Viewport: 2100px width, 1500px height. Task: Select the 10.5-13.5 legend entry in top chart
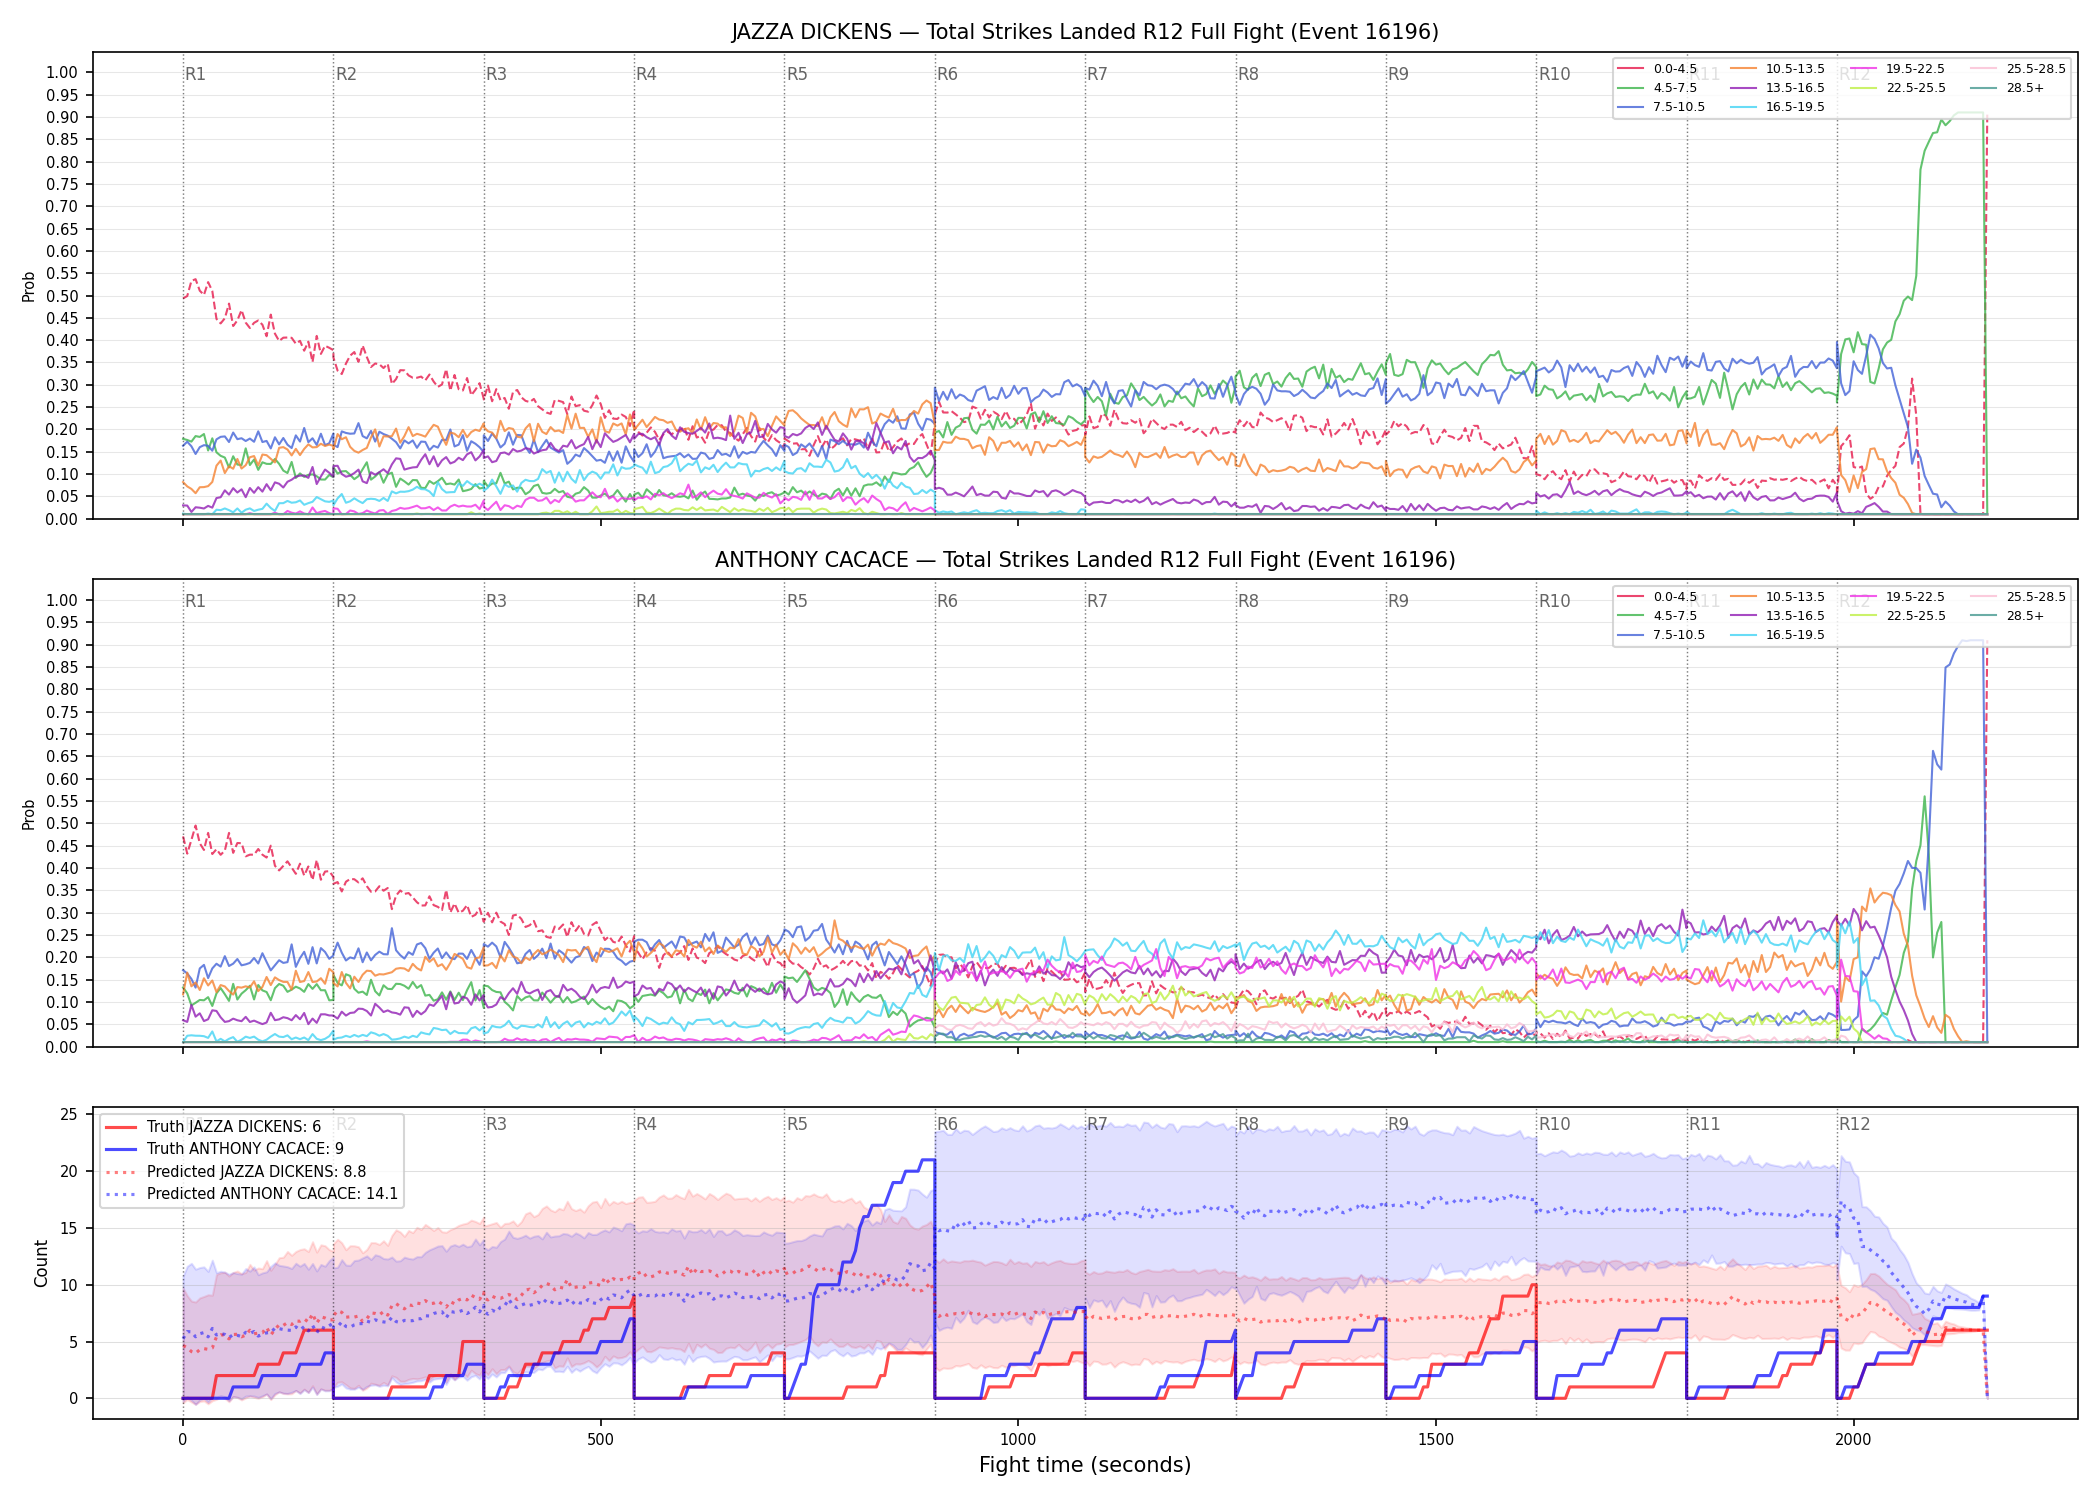[x=1777, y=69]
